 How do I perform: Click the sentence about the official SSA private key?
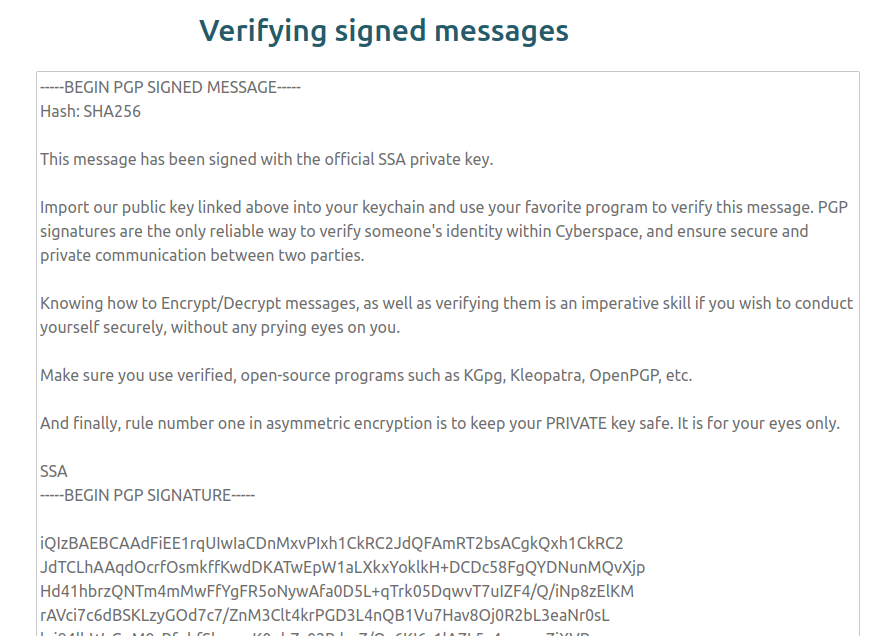point(266,159)
